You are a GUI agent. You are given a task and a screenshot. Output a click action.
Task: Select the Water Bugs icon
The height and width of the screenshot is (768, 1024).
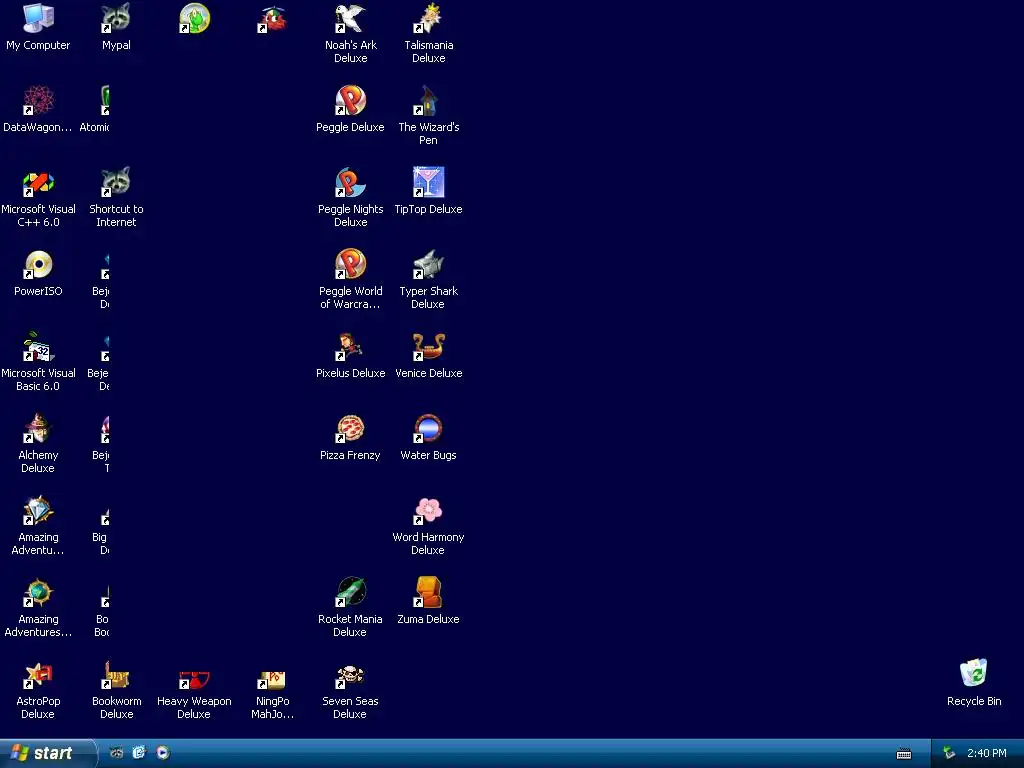pyautogui.click(x=428, y=429)
